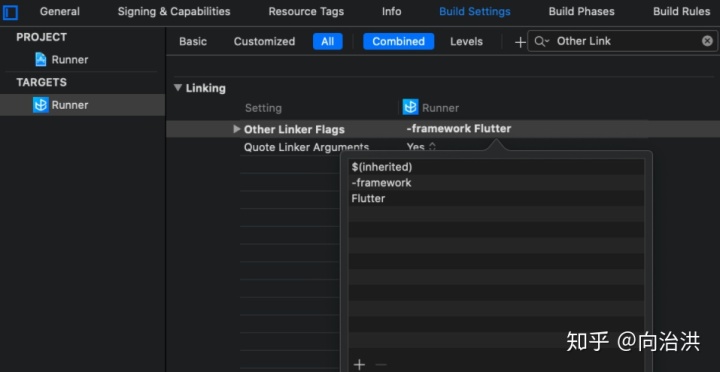This screenshot has height=372, width=720.
Task: Switch to the Info tab
Action: pyautogui.click(x=391, y=11)
